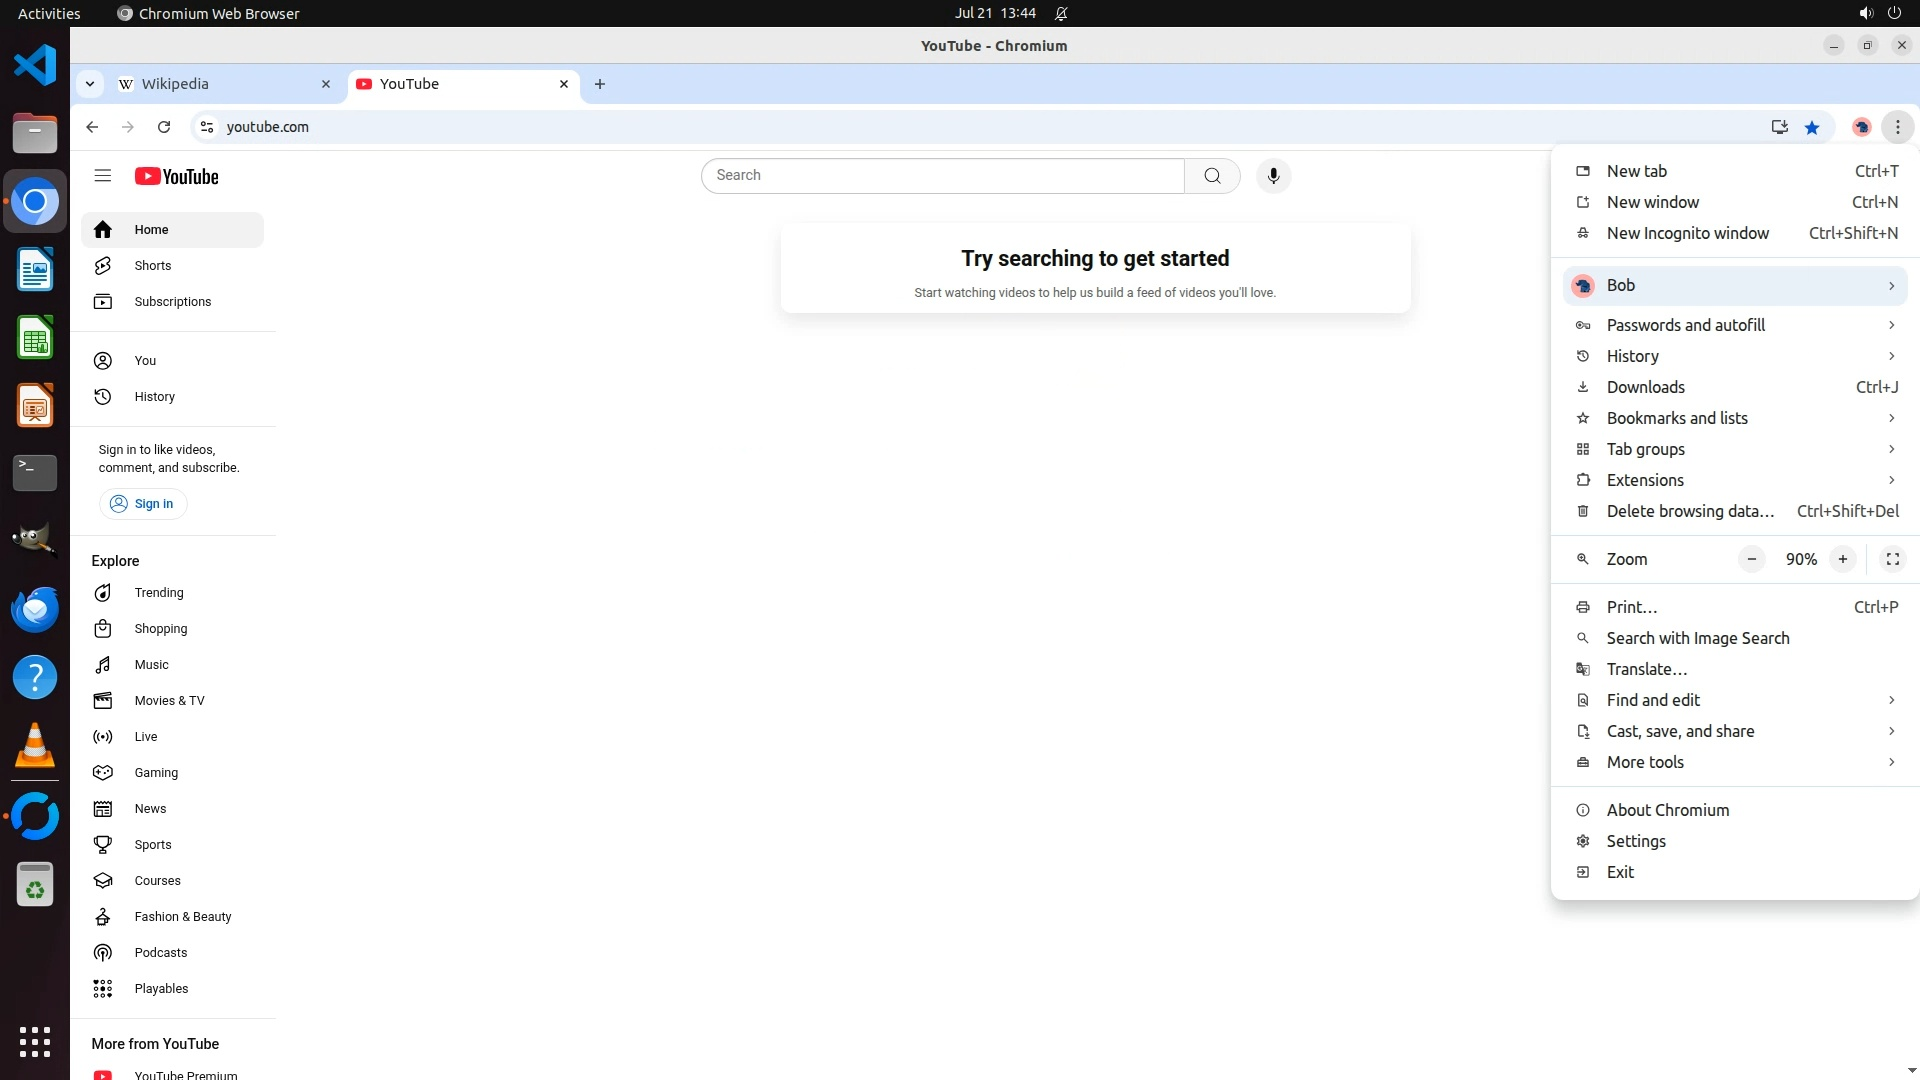Select New Incognito window menu item
The image size is (1920, 1080).
[x=1687, y=233]
